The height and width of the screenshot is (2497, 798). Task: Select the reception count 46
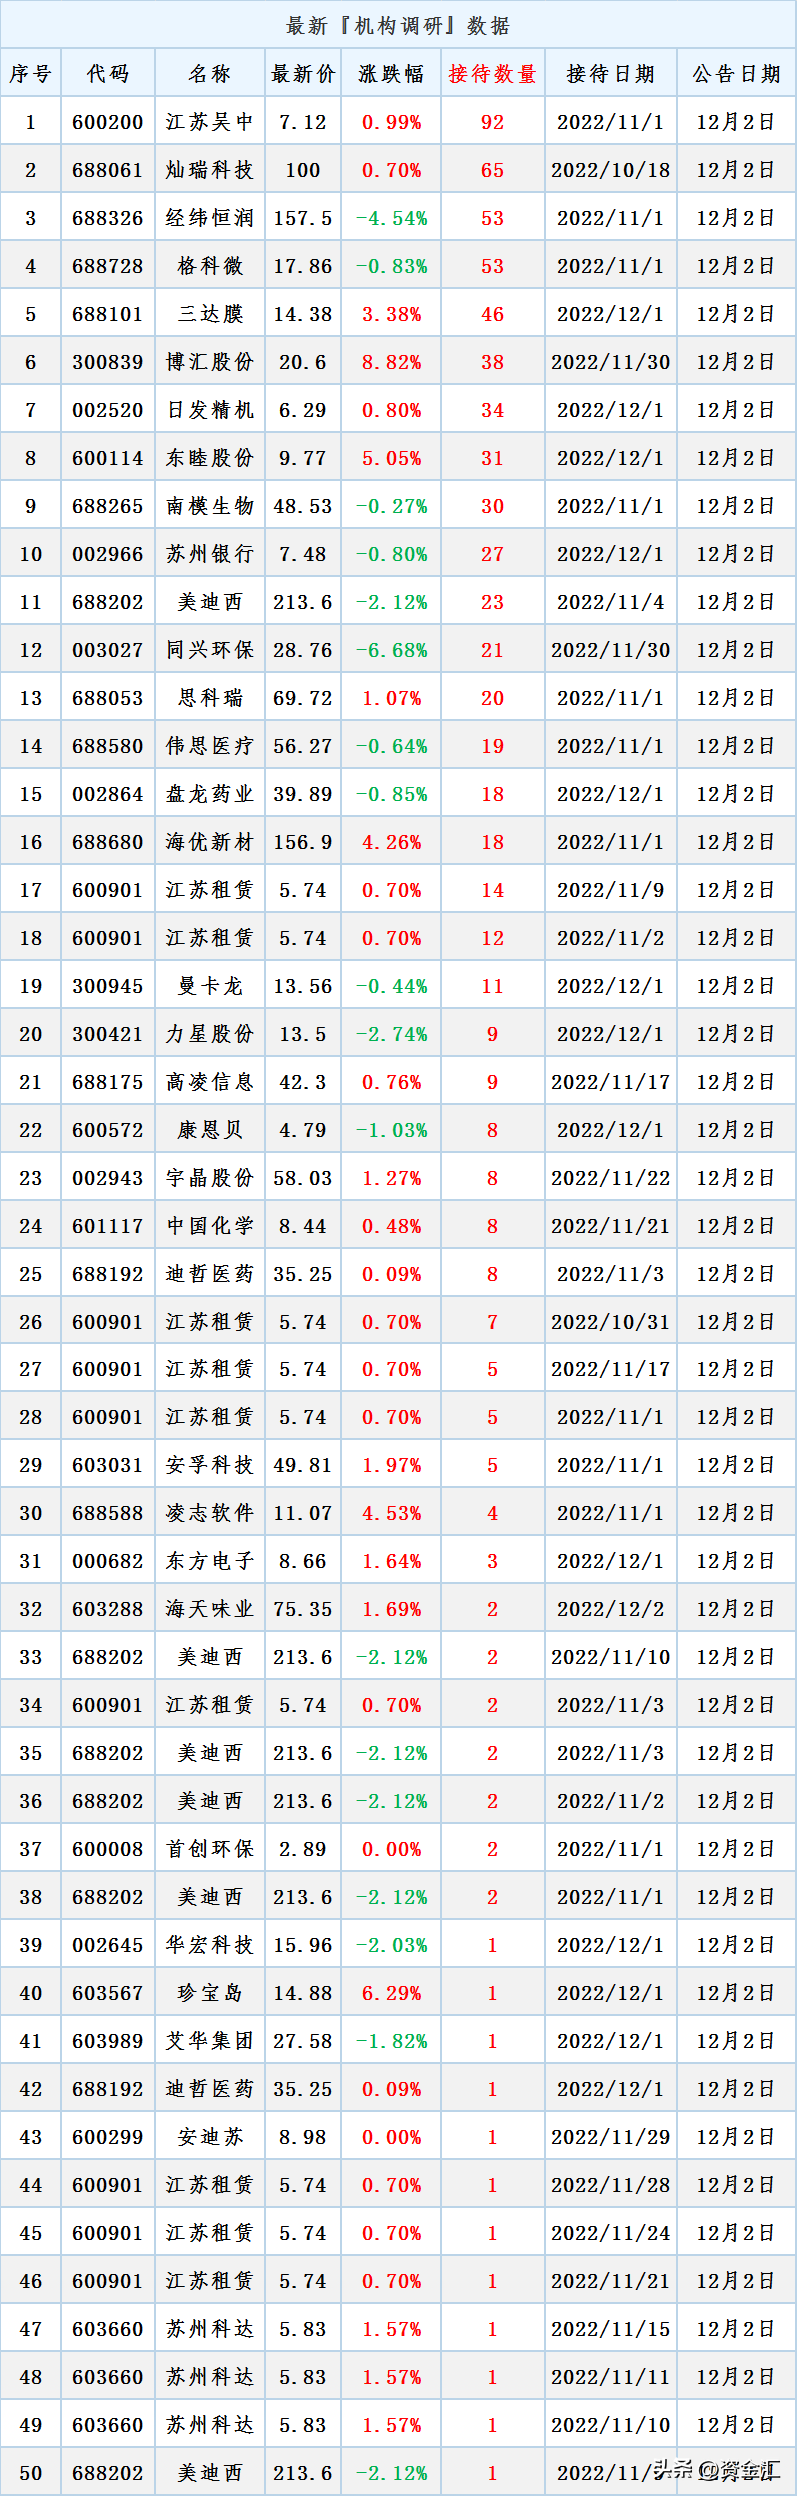(x=493, y=314)
